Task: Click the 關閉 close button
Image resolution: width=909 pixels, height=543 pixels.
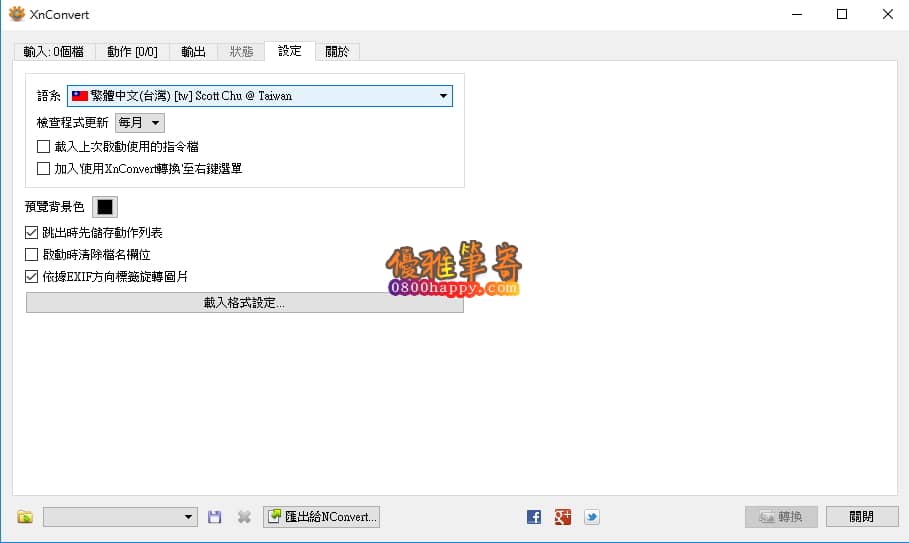Action: tap(862, 516)
